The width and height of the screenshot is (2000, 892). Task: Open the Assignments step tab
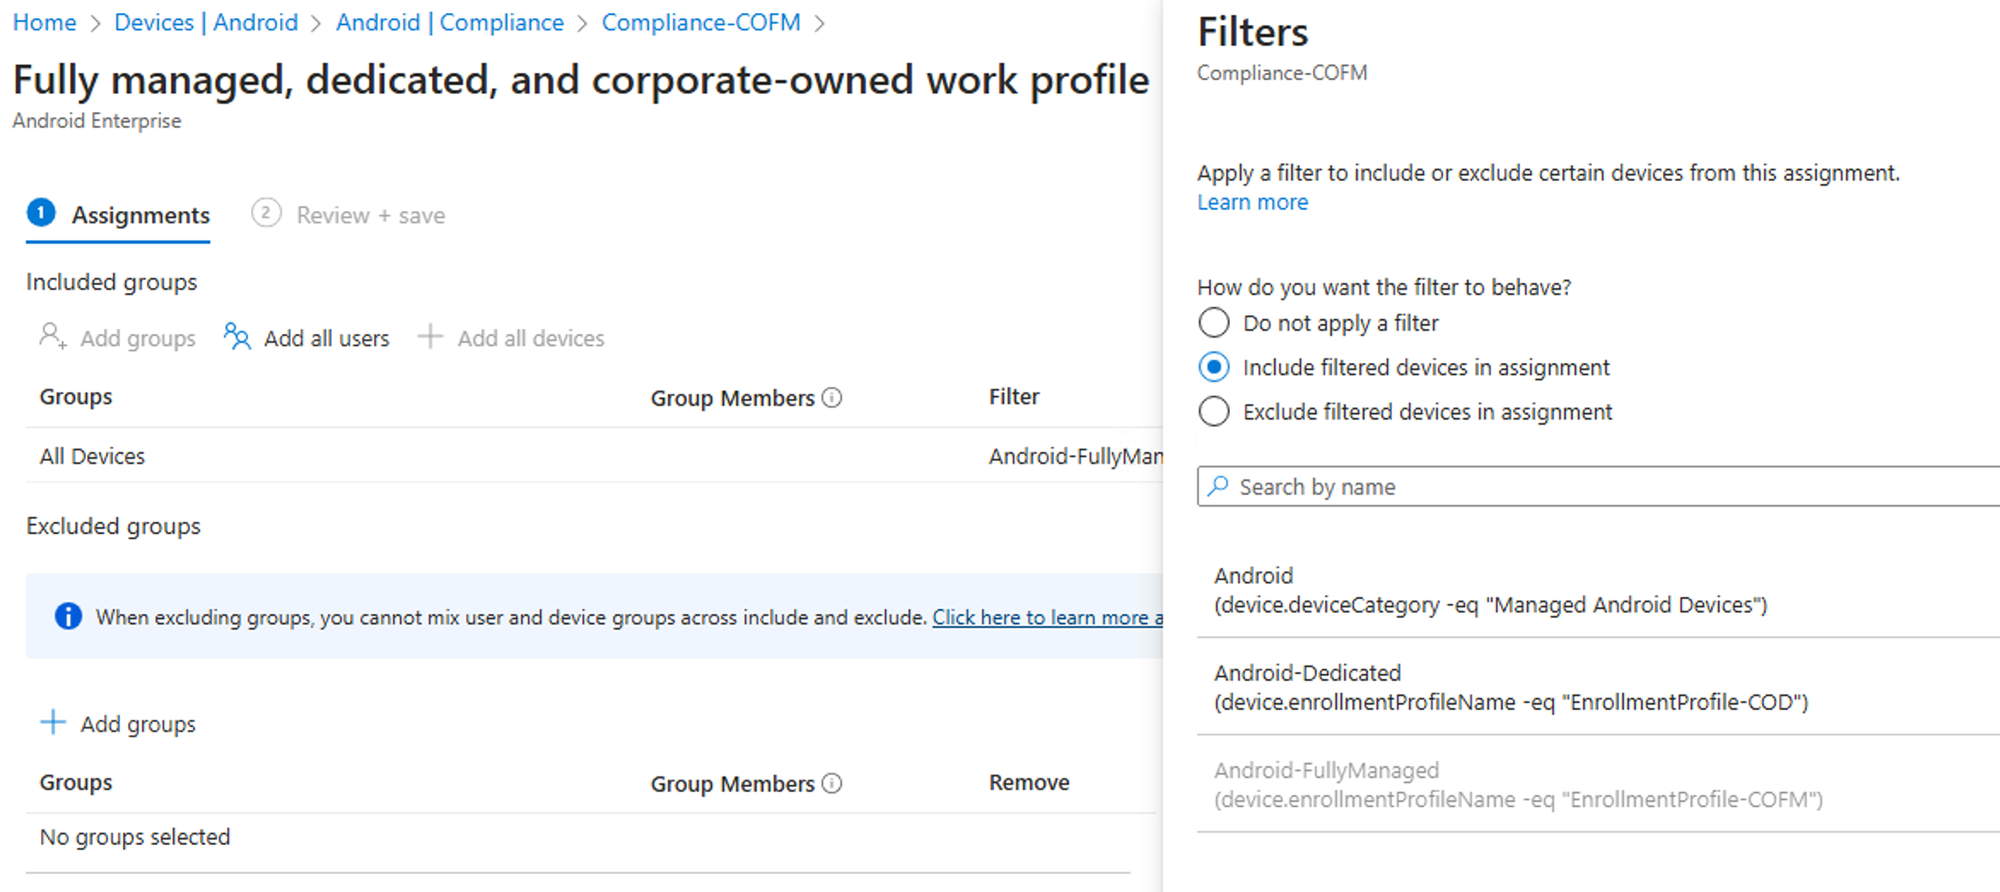140,215
